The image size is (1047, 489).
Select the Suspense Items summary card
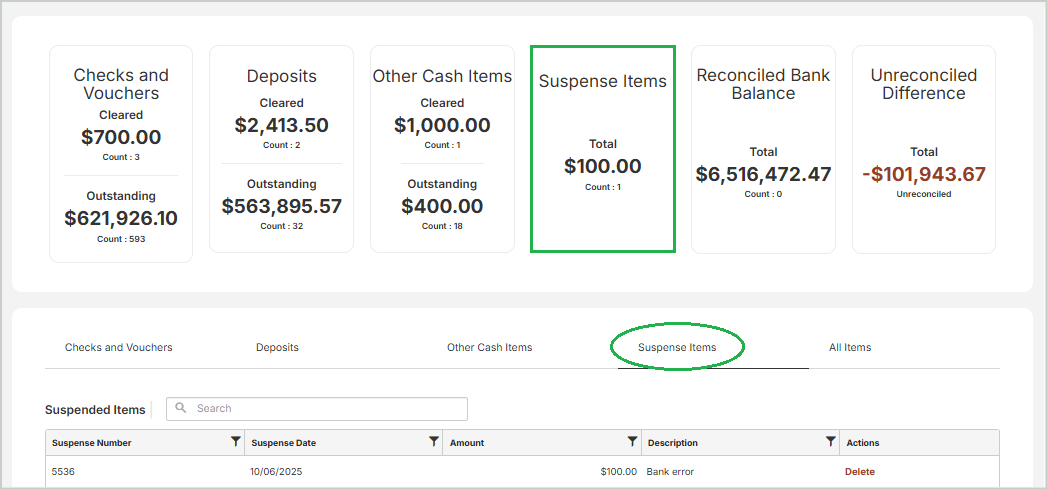click(x=602, y=149)
